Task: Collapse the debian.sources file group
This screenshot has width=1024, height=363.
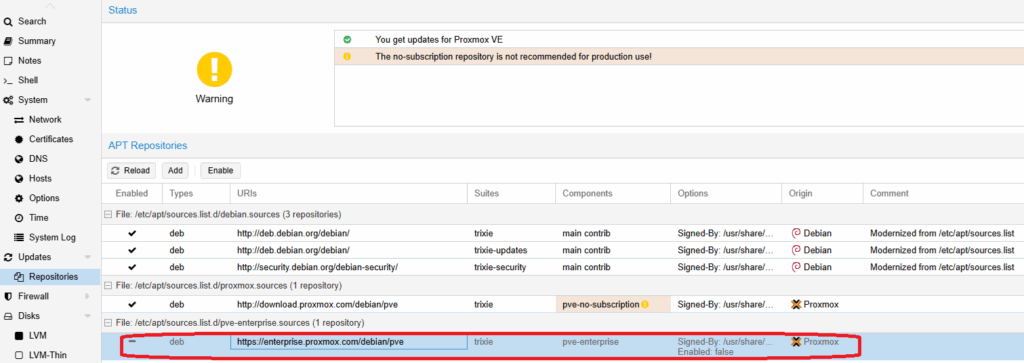Action: 108,214
